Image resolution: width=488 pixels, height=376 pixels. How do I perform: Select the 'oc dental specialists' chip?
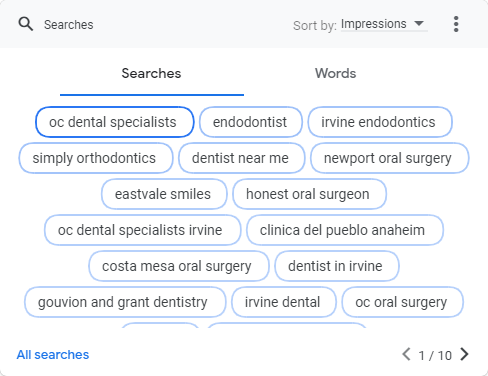coord(115,122)
